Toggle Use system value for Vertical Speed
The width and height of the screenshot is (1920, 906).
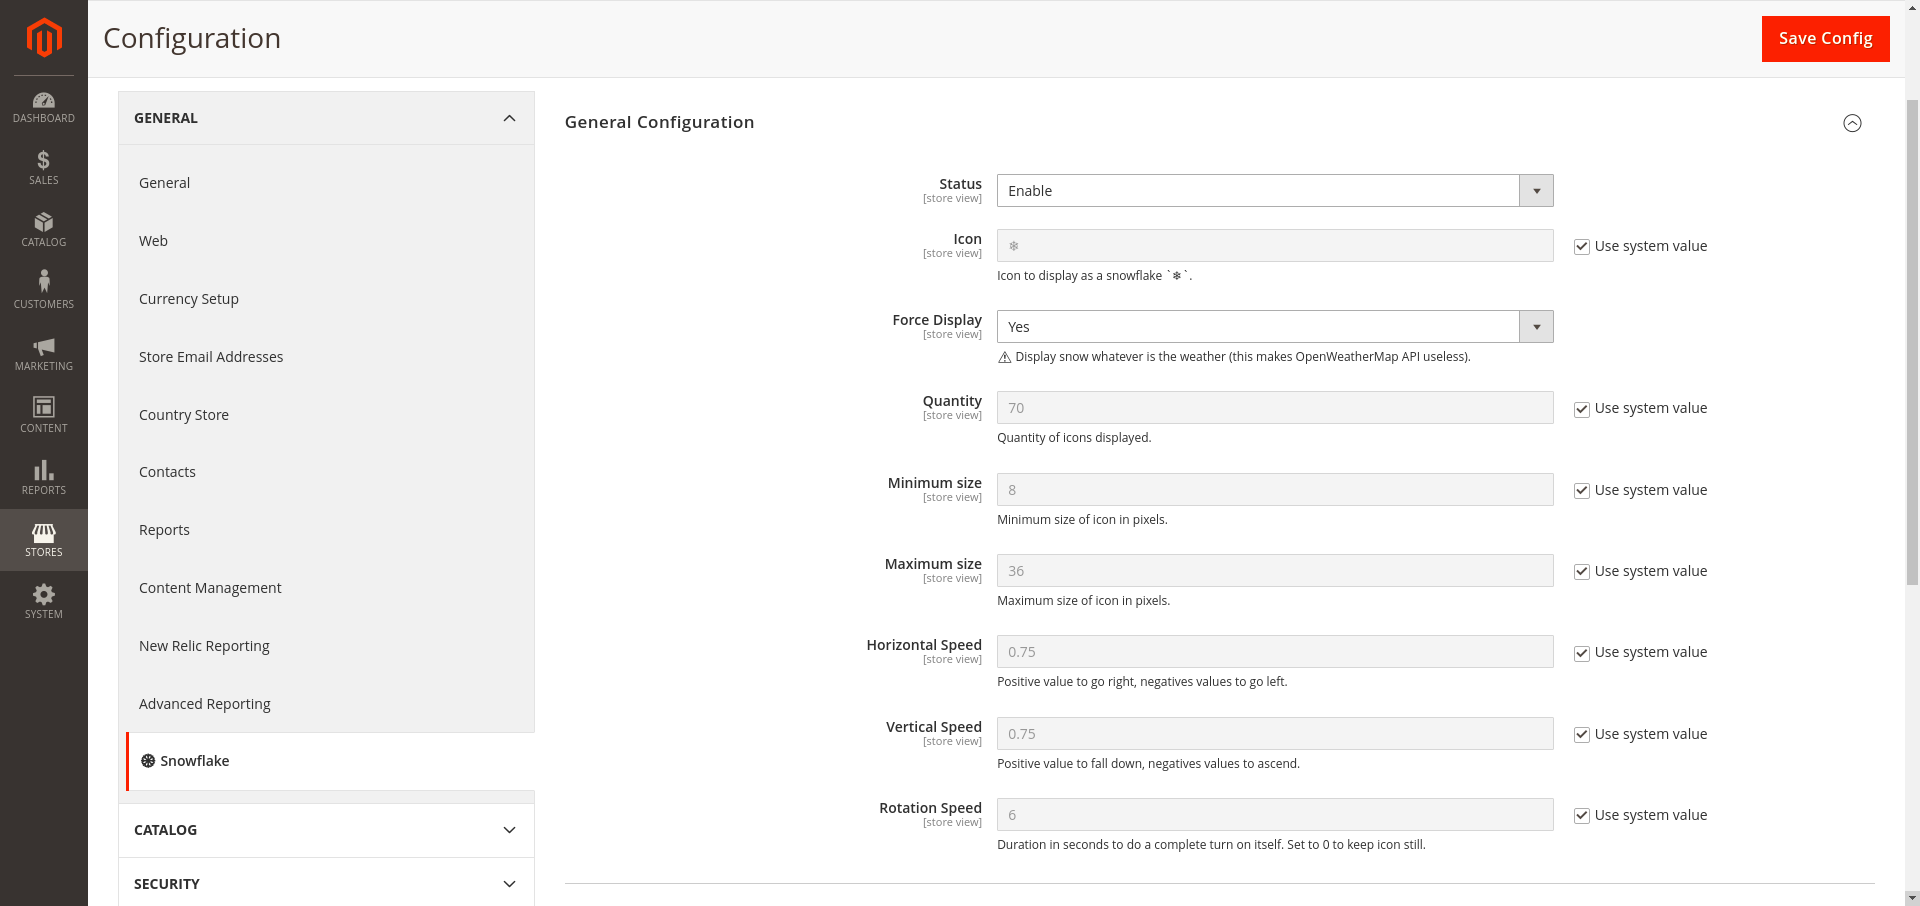[1582, 735]
